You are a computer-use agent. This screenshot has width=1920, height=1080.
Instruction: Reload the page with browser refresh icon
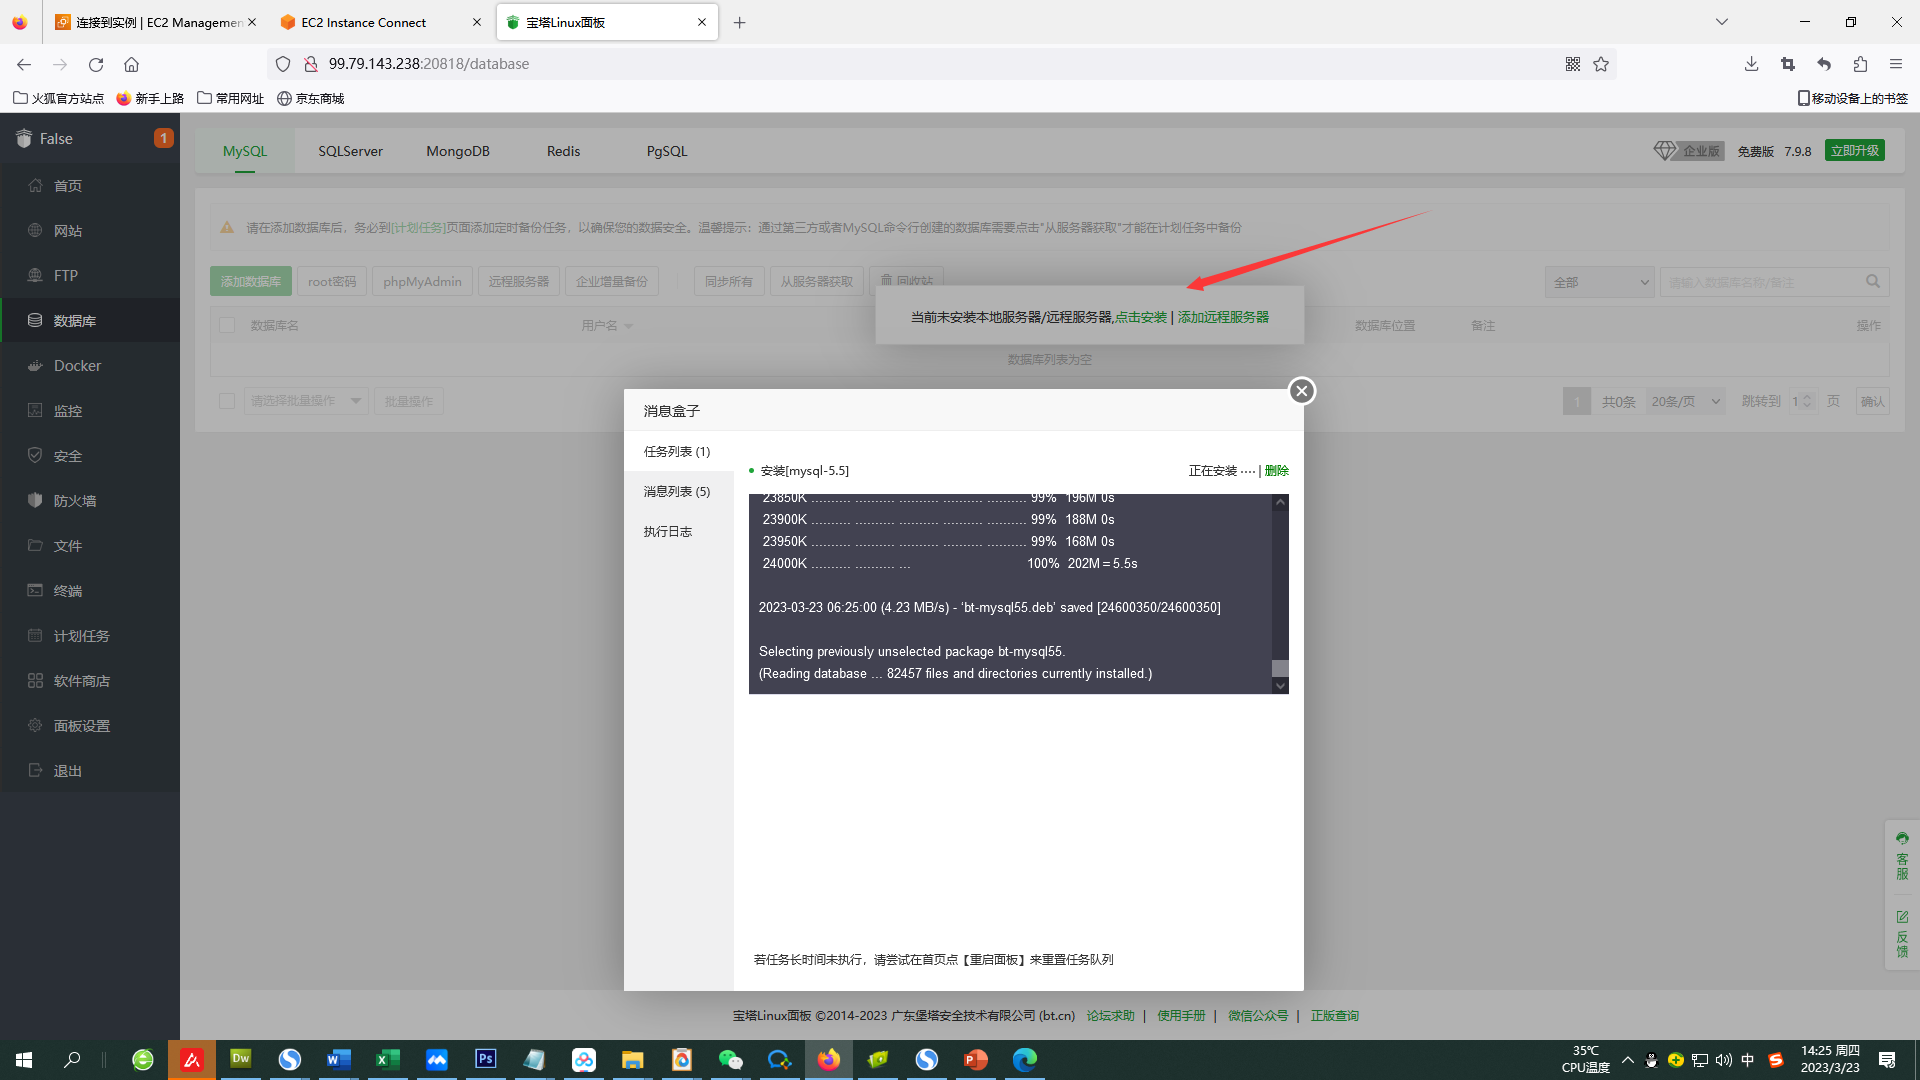[96, 64]
